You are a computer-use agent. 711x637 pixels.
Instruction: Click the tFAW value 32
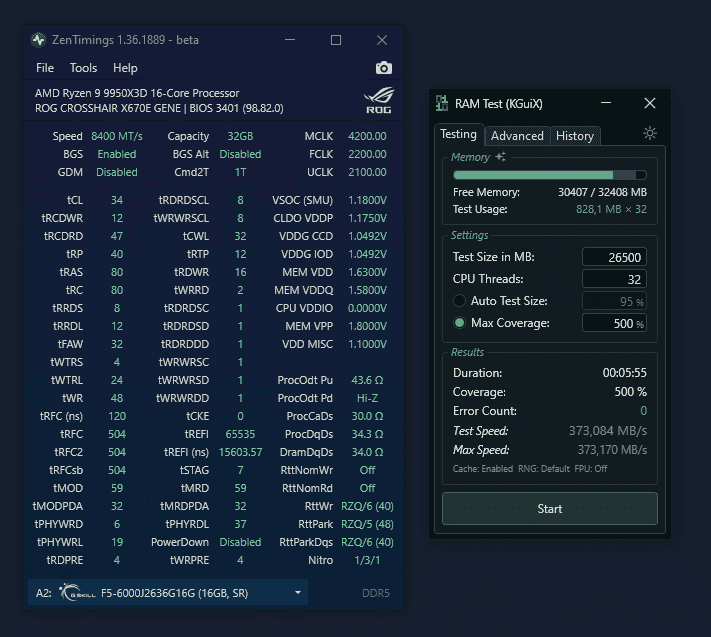click(117, 344)
